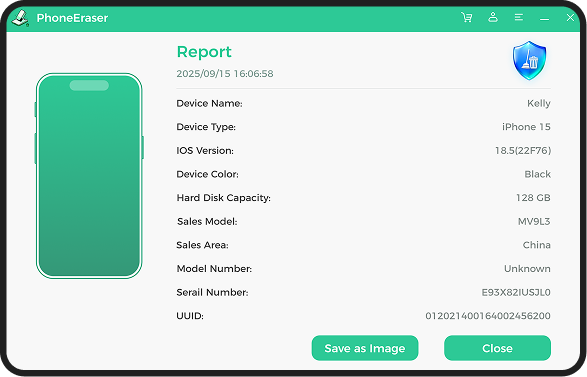Screen dimensions: 587x377
Task: Click the report timestamp 2025/09/15 16:06:58
Action: tap(225, 74)
